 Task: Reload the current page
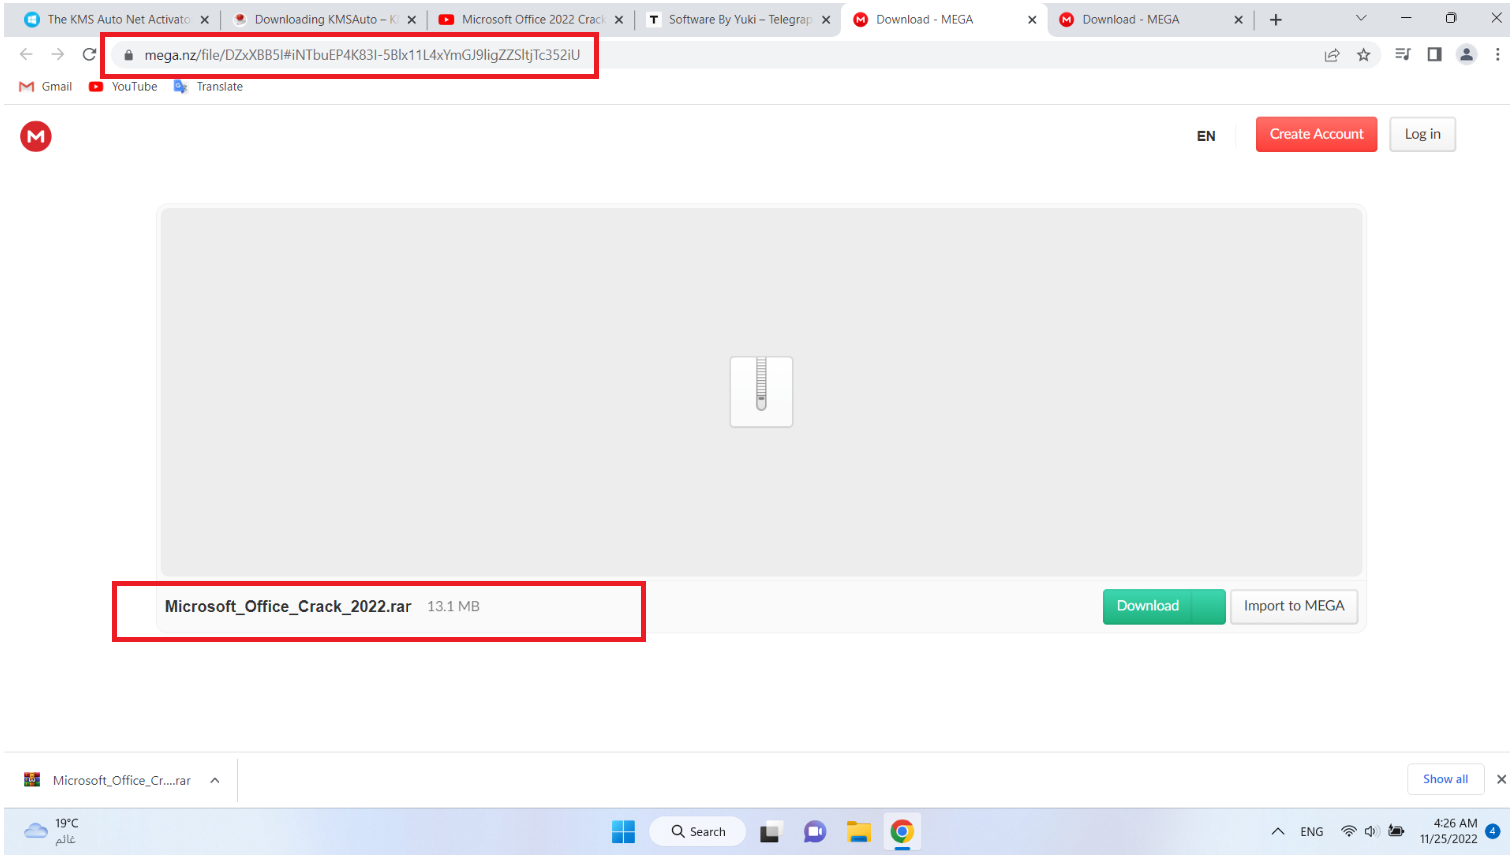click(x=89, y=55)
